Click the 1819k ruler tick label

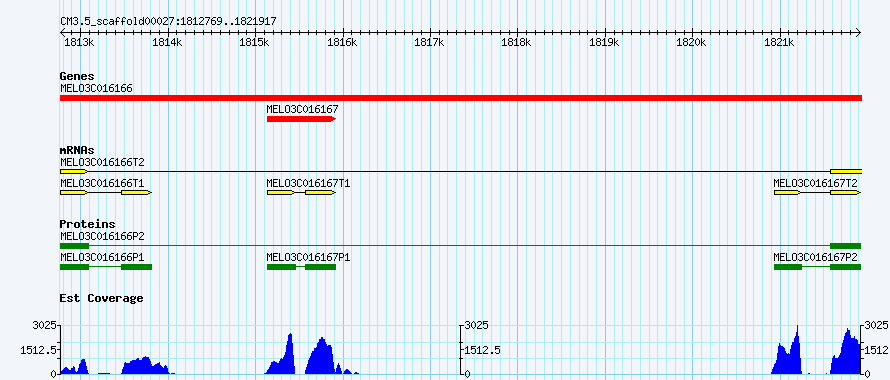604,43
